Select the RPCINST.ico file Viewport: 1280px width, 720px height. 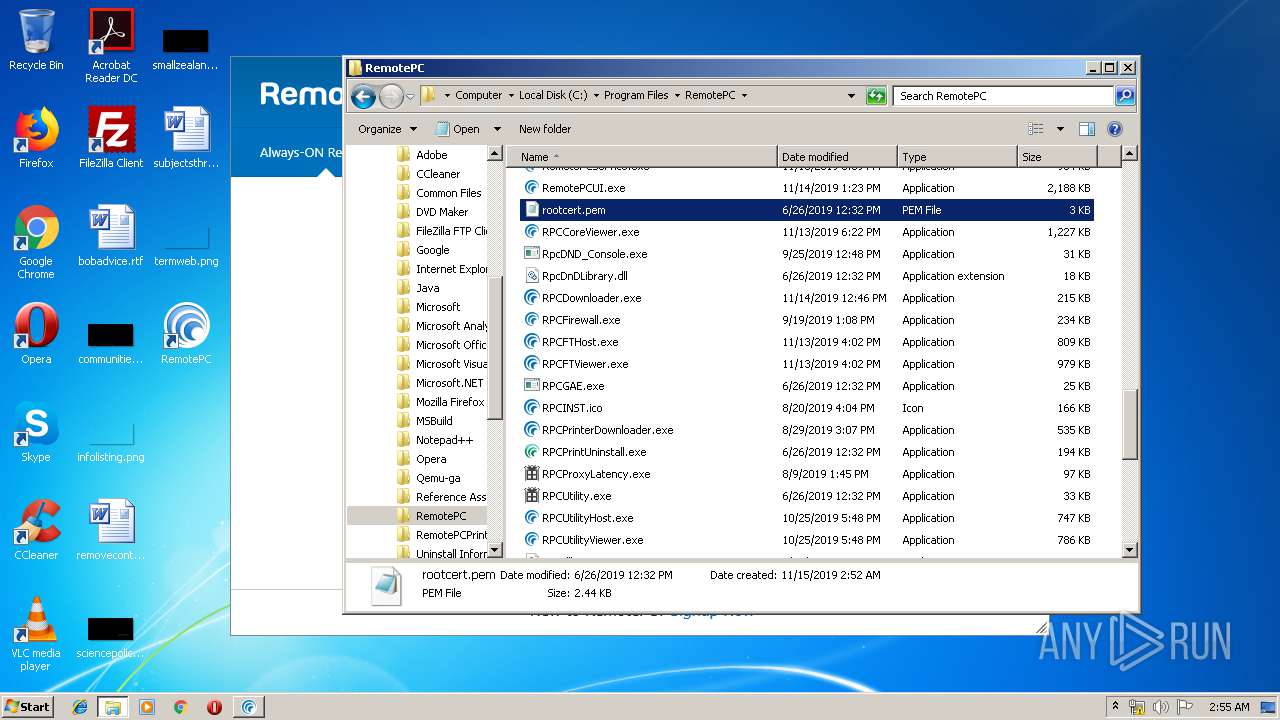572,408
